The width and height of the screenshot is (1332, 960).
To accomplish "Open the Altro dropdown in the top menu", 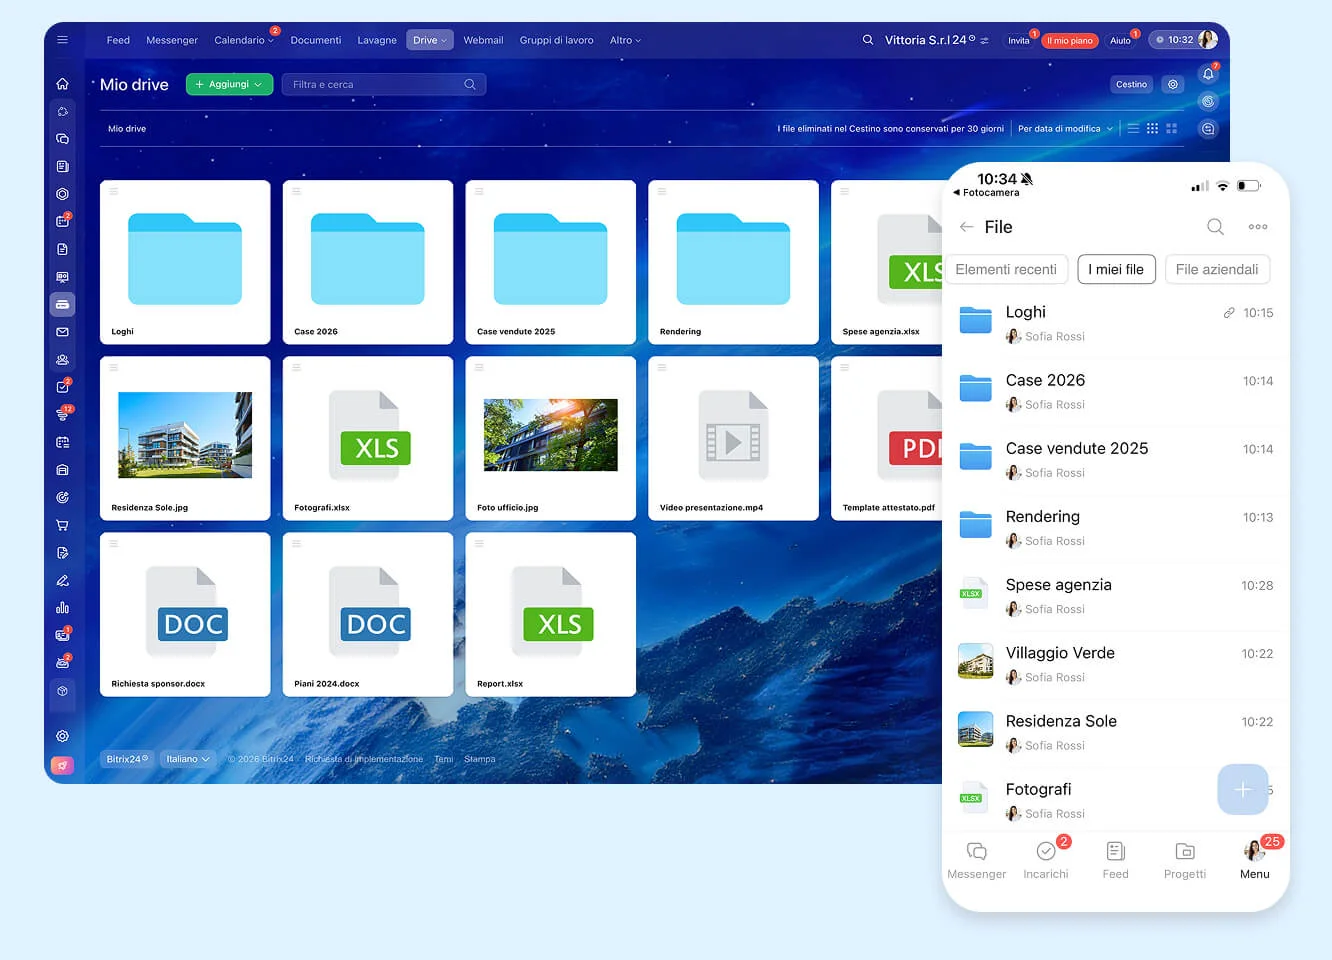I will [x=624, y=40].
